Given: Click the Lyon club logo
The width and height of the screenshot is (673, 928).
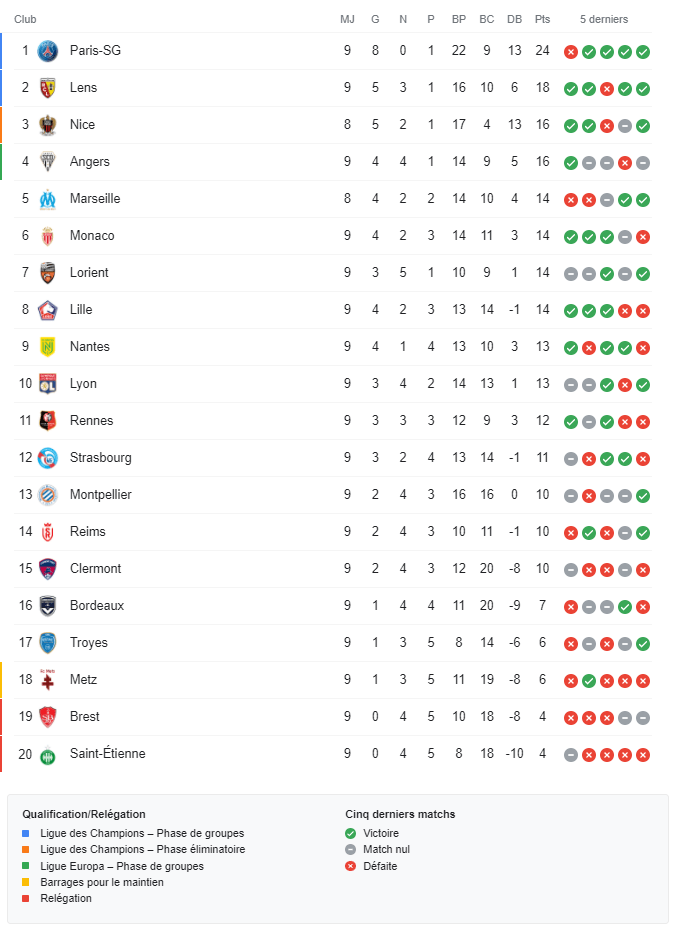Looking at the screenshot, I should click(x=47, y=384).
